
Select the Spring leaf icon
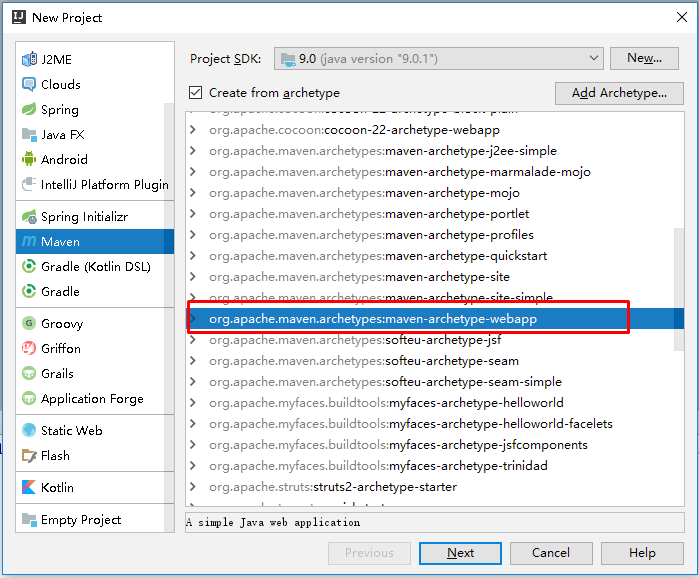pos(29,110)
